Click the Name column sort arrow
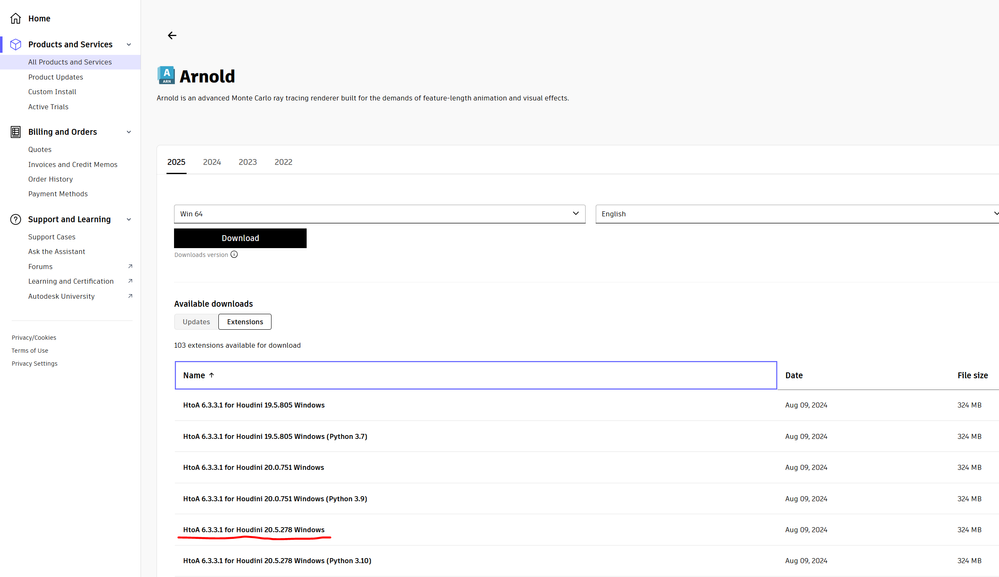 [x=212, y=376]
